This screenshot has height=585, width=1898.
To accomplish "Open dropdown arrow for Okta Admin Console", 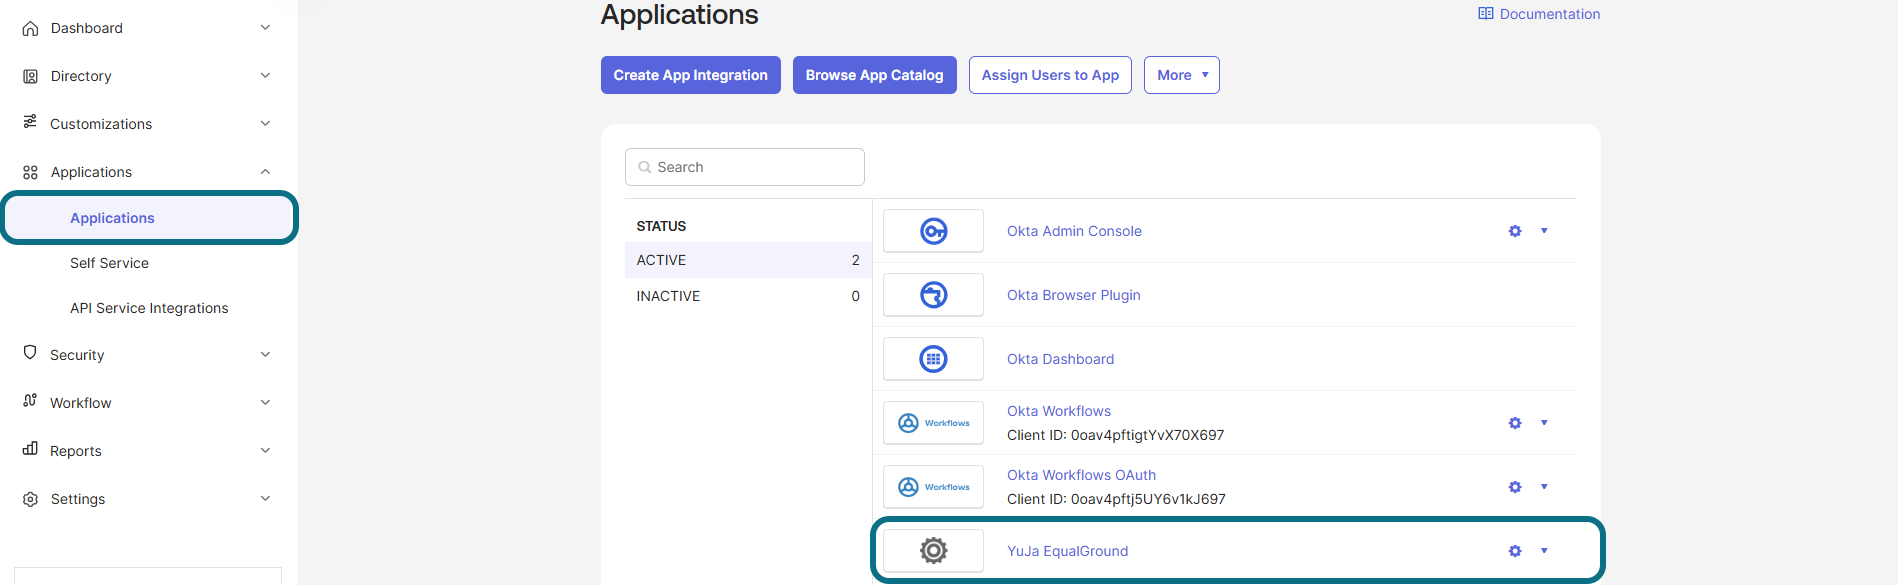I will (x=1544, y=231).
